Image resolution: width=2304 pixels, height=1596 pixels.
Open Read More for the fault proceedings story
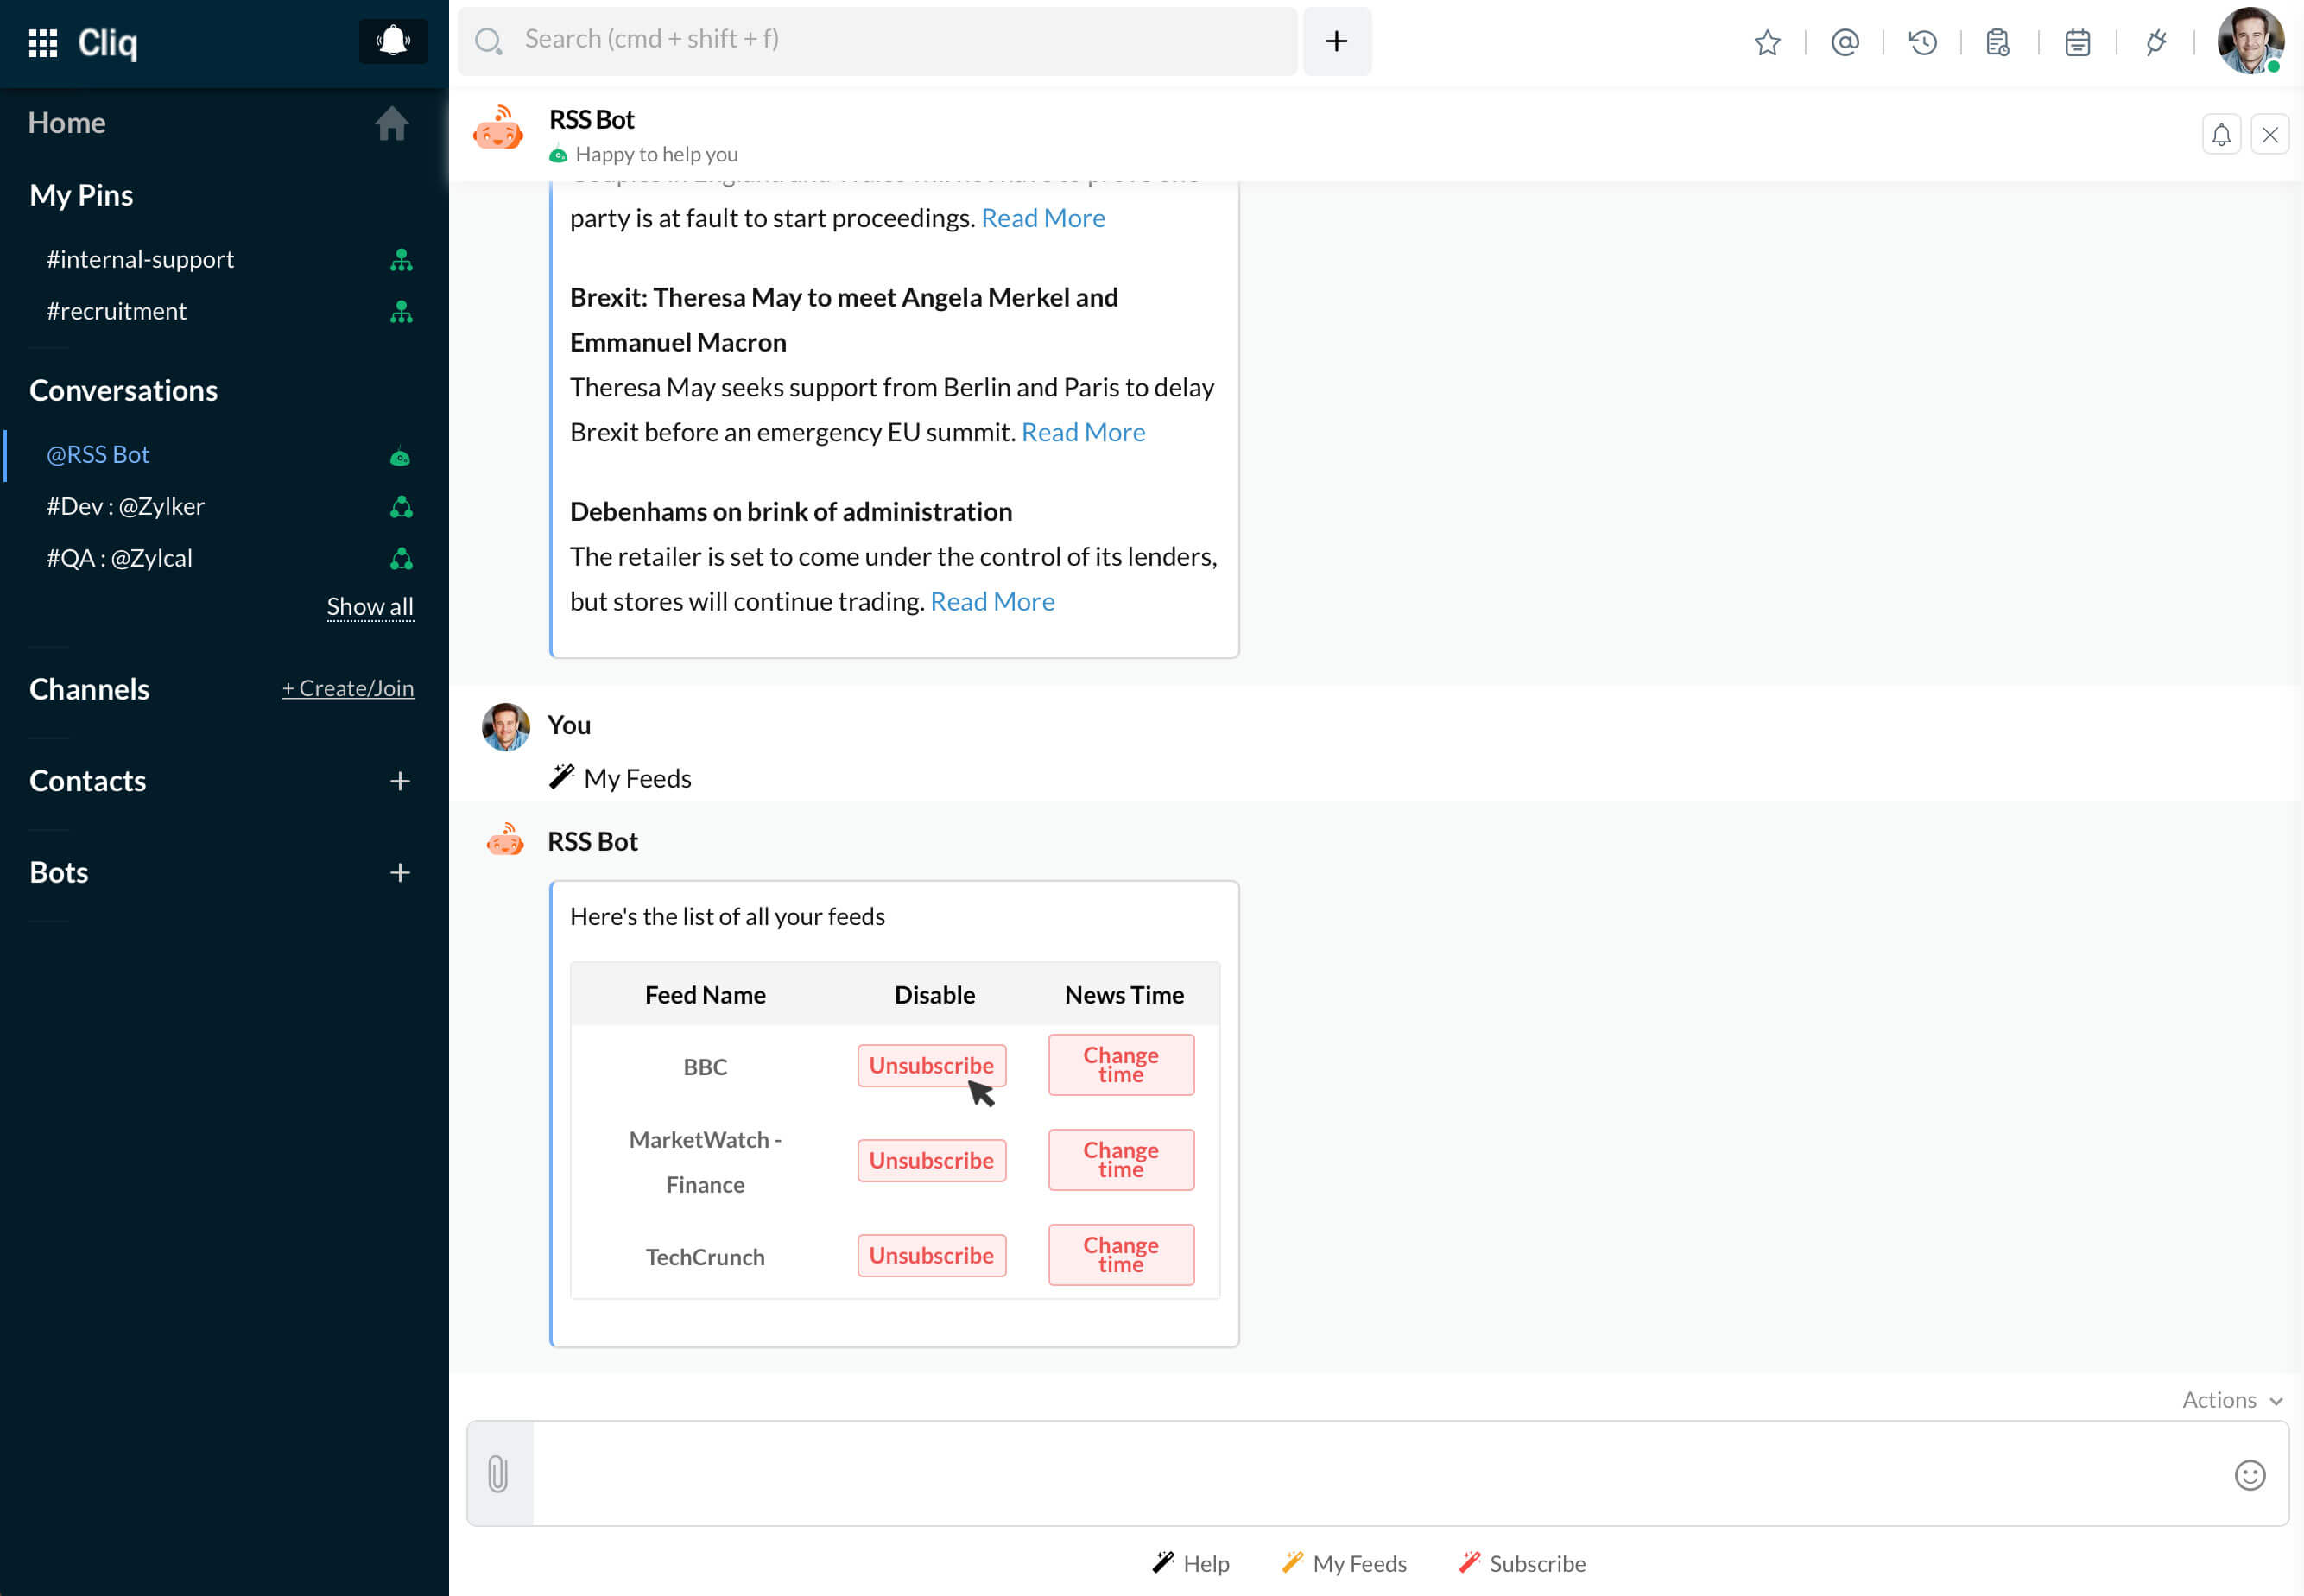1043,218
